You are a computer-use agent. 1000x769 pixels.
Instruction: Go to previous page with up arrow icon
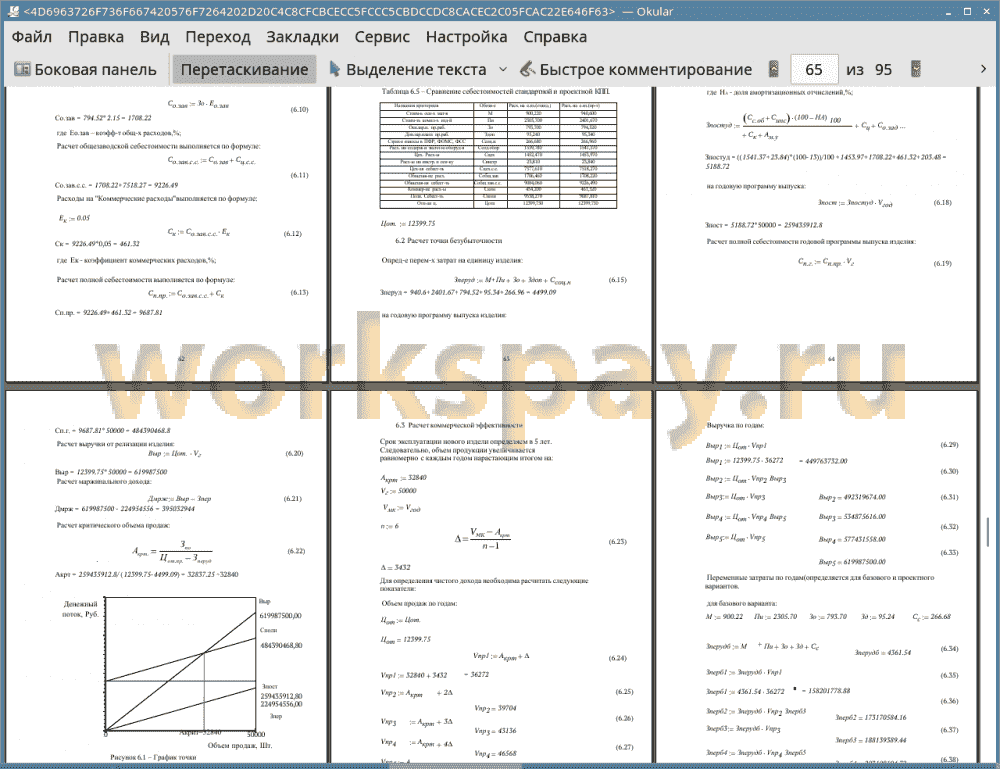point(774,69)
